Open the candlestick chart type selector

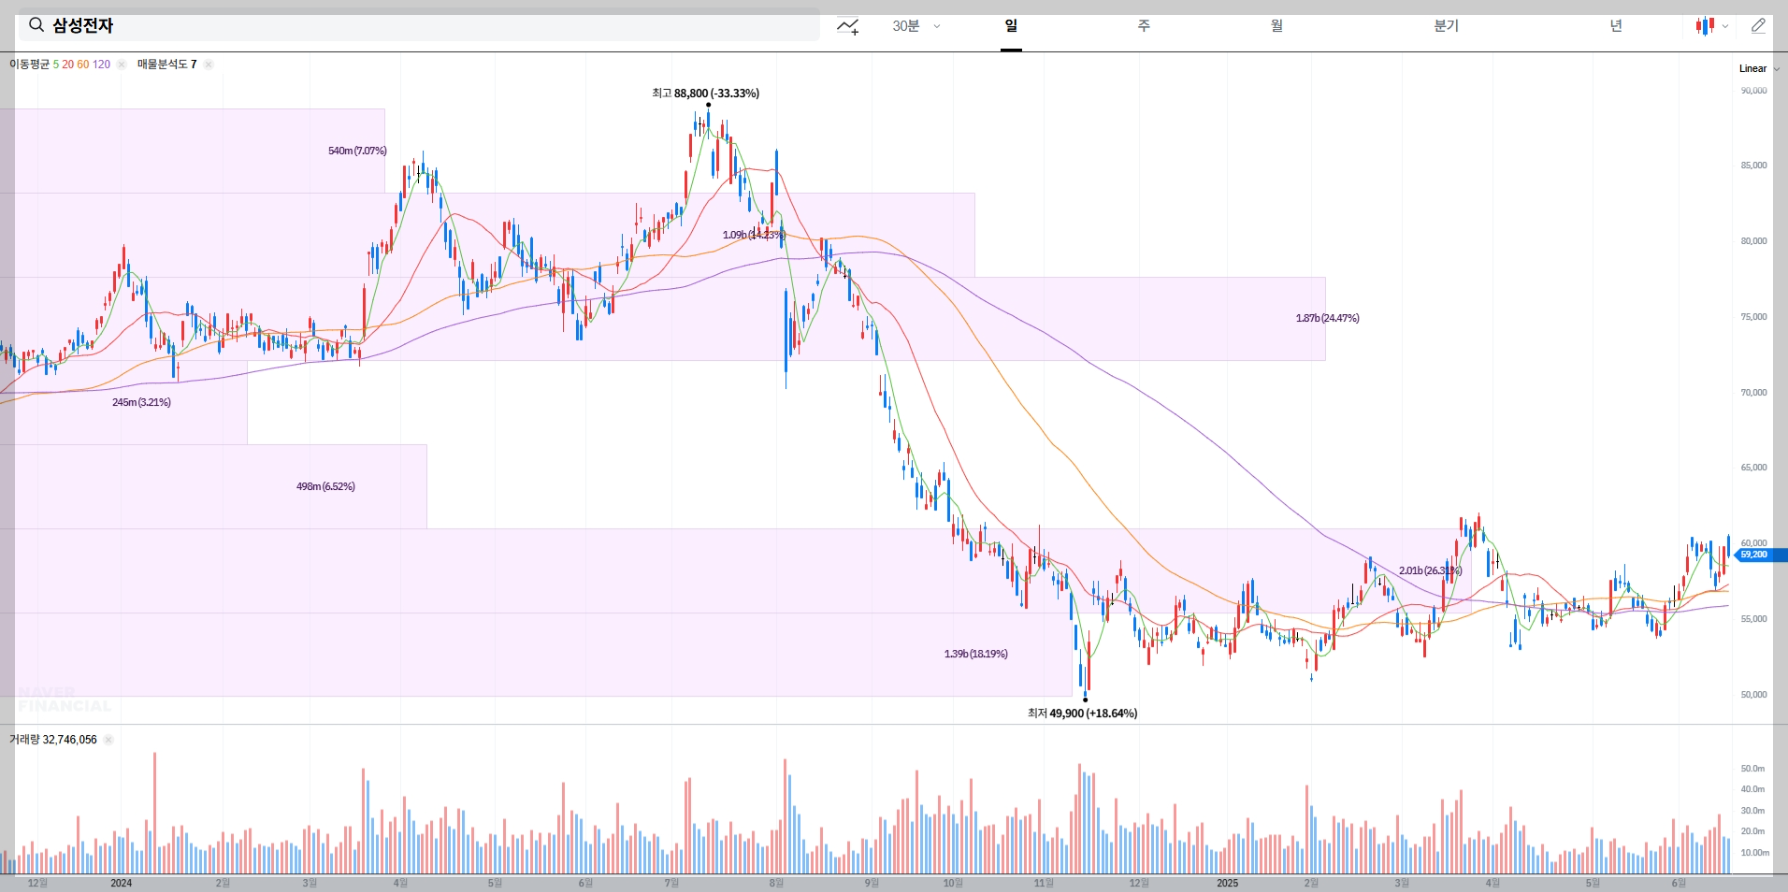[x=1711, y=26]
